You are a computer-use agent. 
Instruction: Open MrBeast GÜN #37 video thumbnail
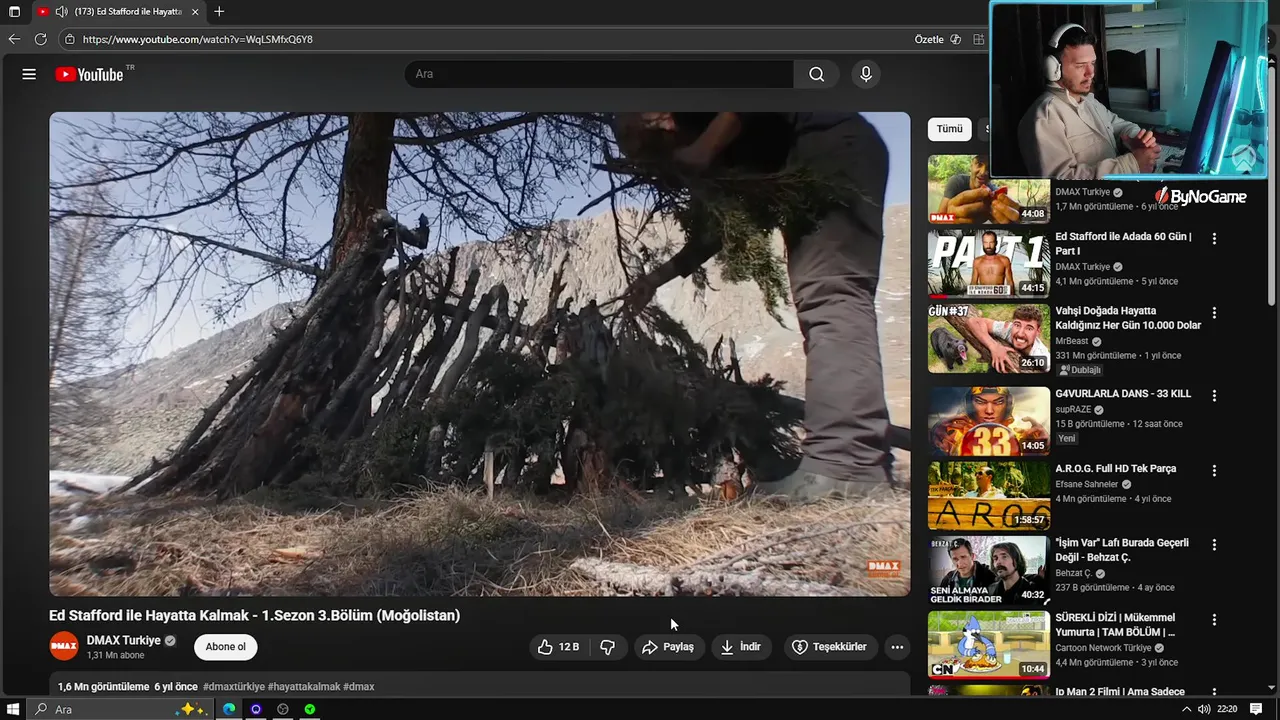989,339
